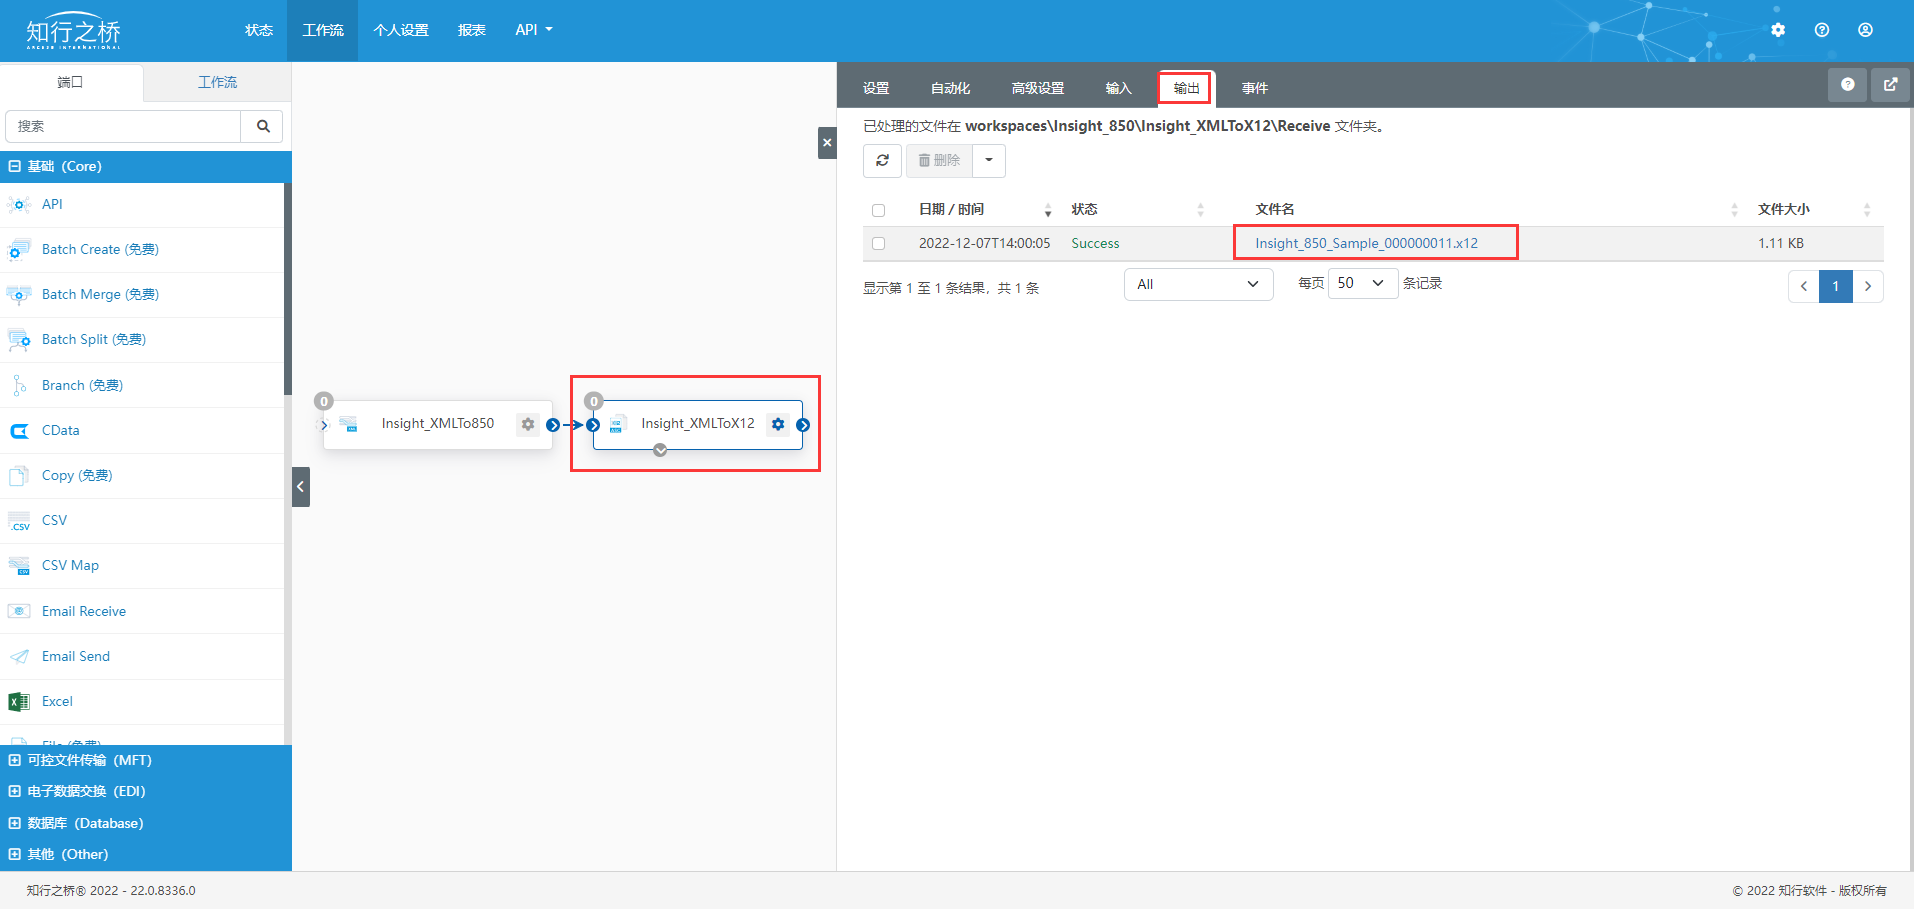Open user account icon in header
1914x909 pixels.
coord(1865,30)
